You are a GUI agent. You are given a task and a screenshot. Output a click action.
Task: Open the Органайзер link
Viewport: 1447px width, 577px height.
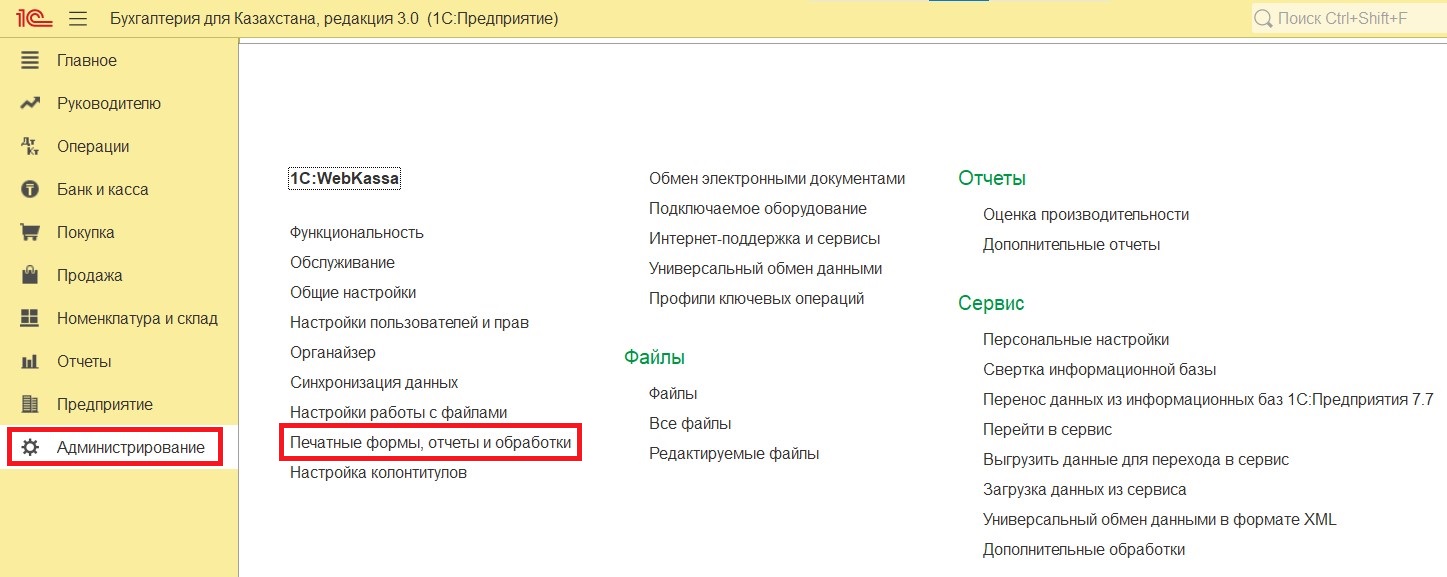pyautogui.click(x=333, y=352)
